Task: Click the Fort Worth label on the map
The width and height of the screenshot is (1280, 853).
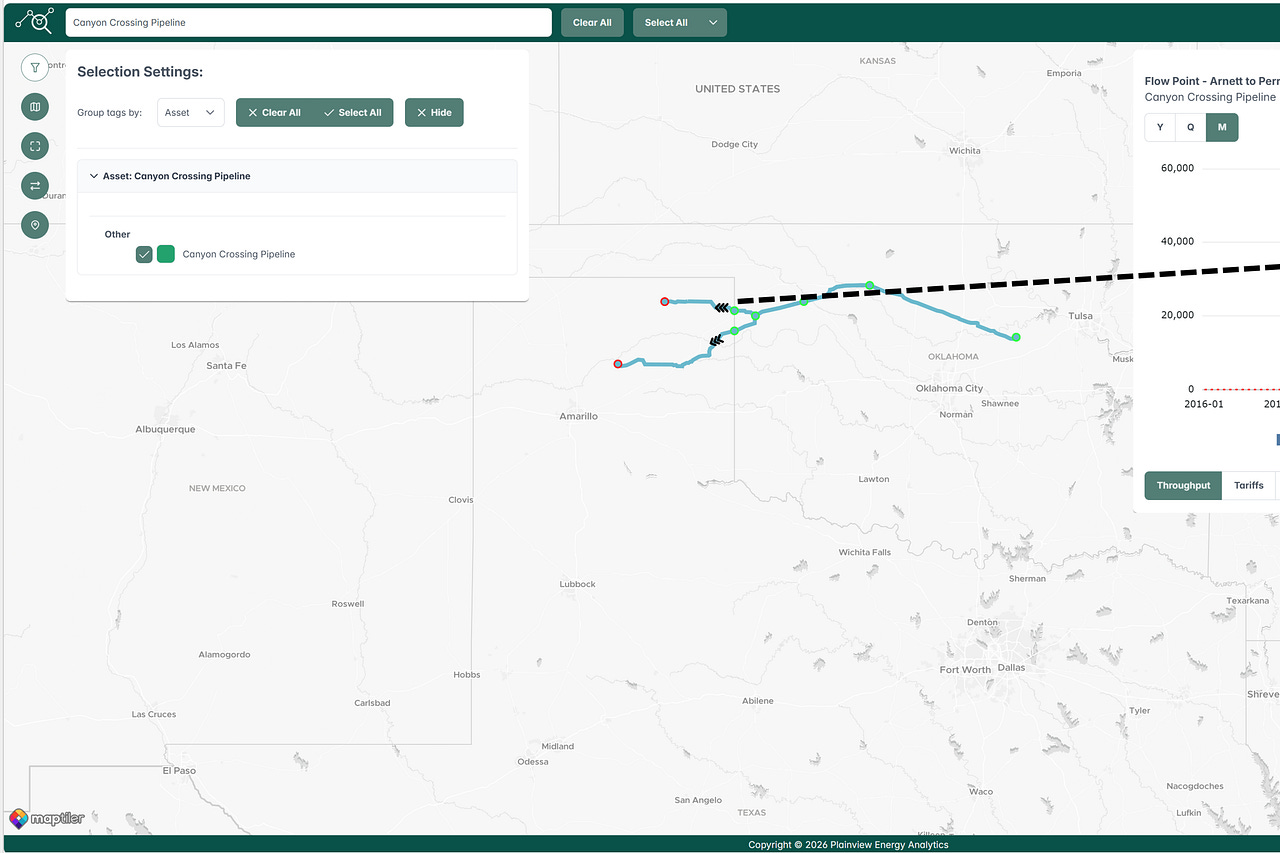Action: (965, 670)
